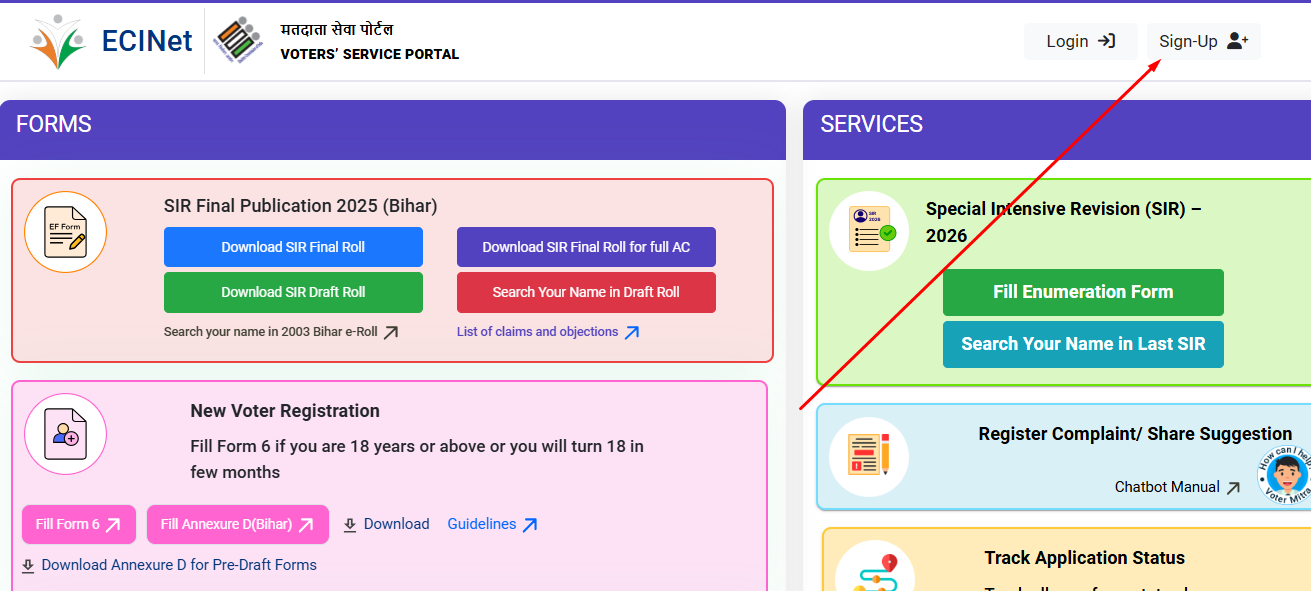This screenshot has height=591, width=1311.
Task: Open the Voter Mitra chatbot avatar
Action: [x=1284, y=474]
